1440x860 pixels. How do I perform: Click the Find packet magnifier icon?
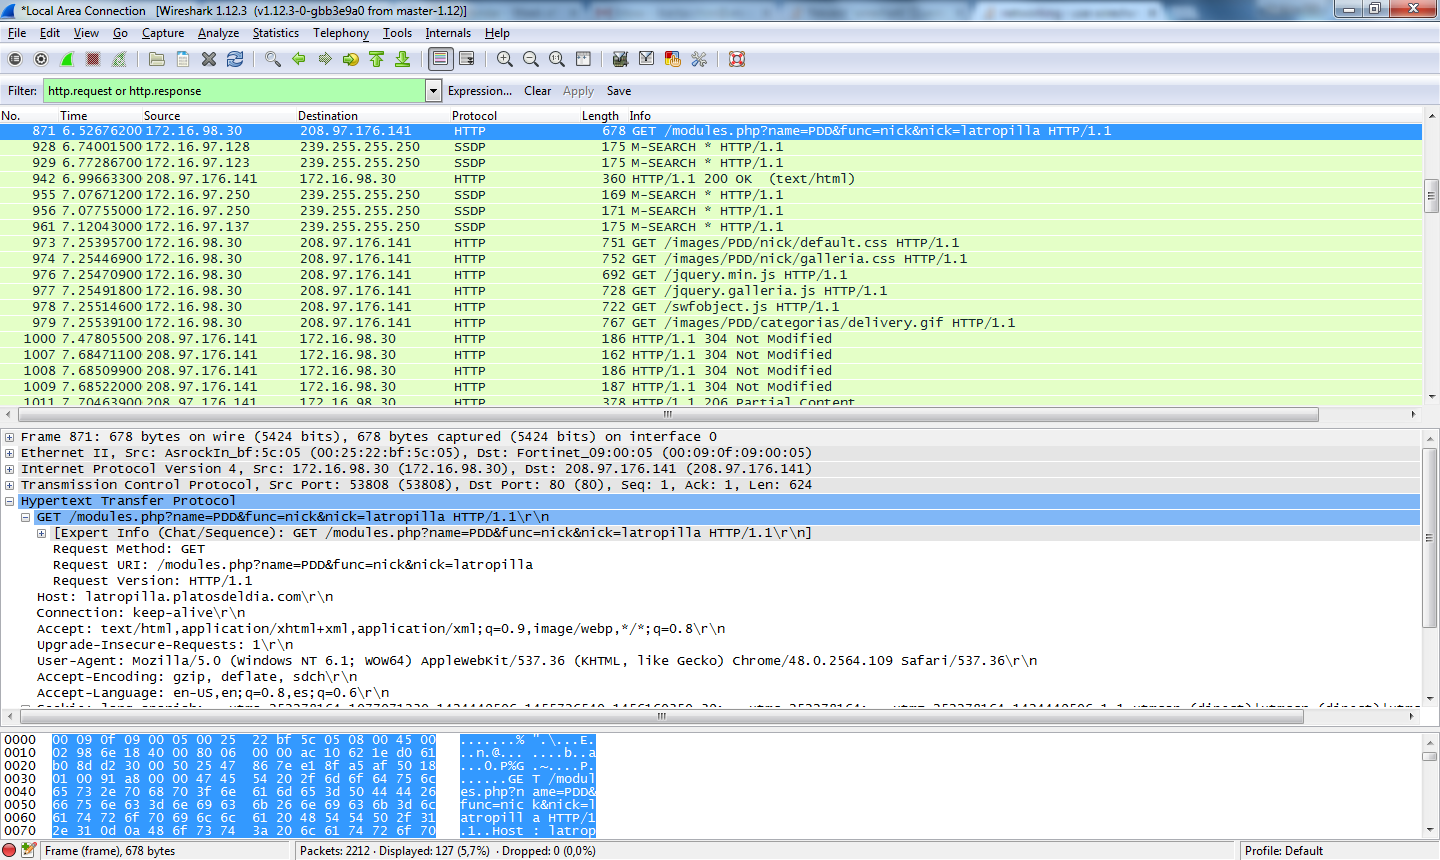pyautogui.click(x=273, y=60)
